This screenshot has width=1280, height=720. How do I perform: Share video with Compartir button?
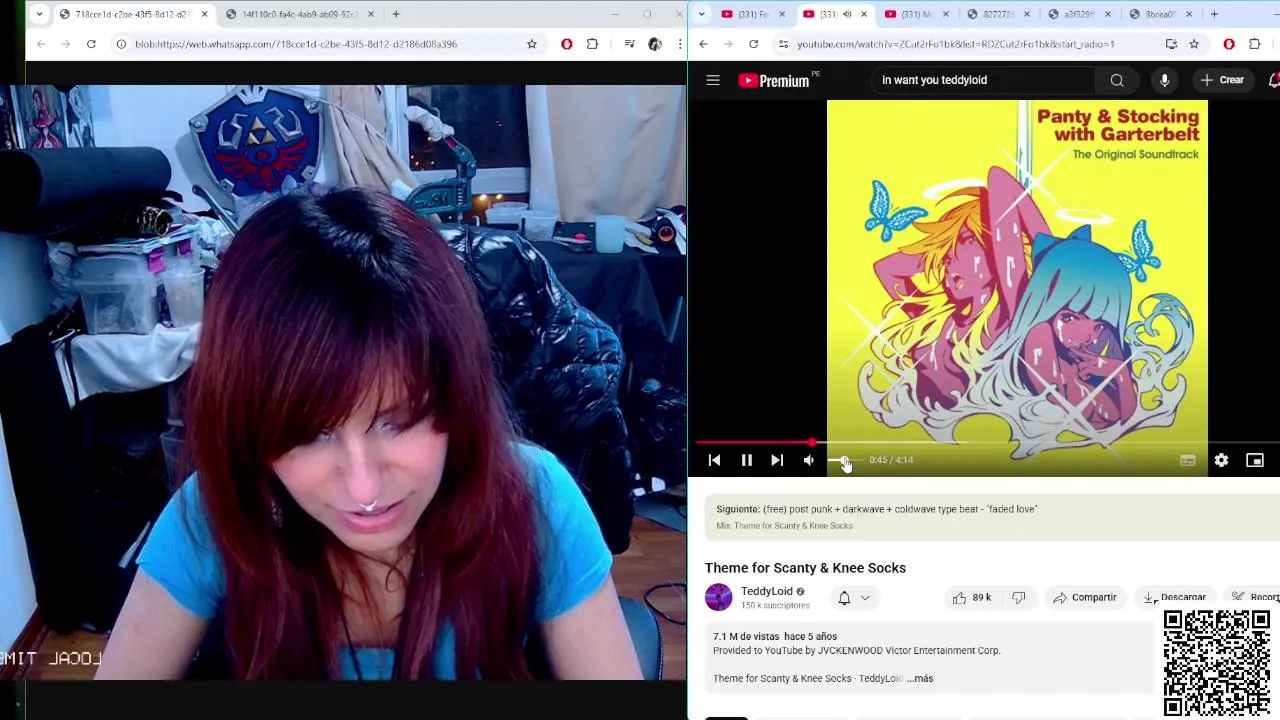tap(1084, 597)
